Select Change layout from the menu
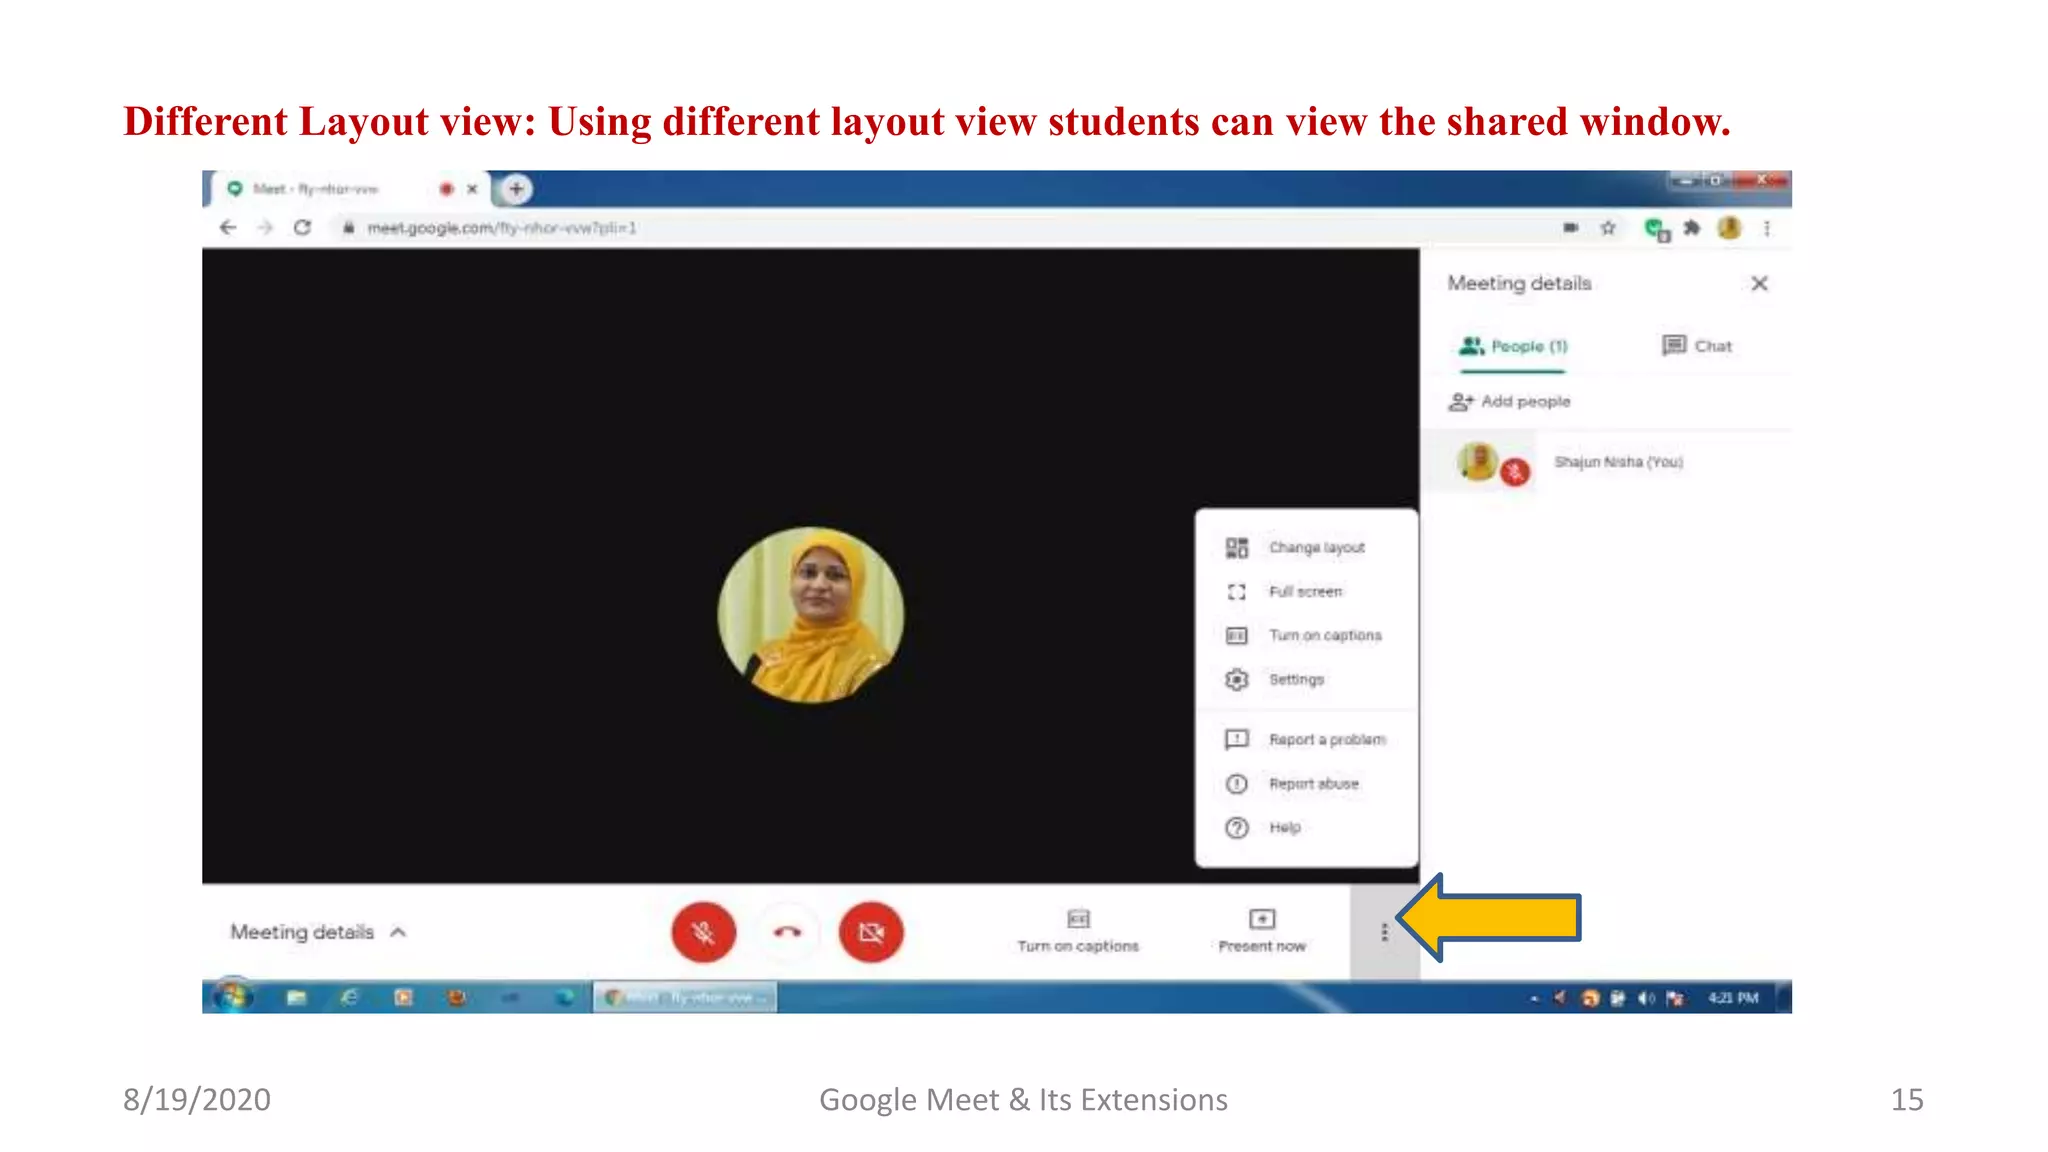Screen dimensions: 2048x1152 click(x=1306, y=547)
